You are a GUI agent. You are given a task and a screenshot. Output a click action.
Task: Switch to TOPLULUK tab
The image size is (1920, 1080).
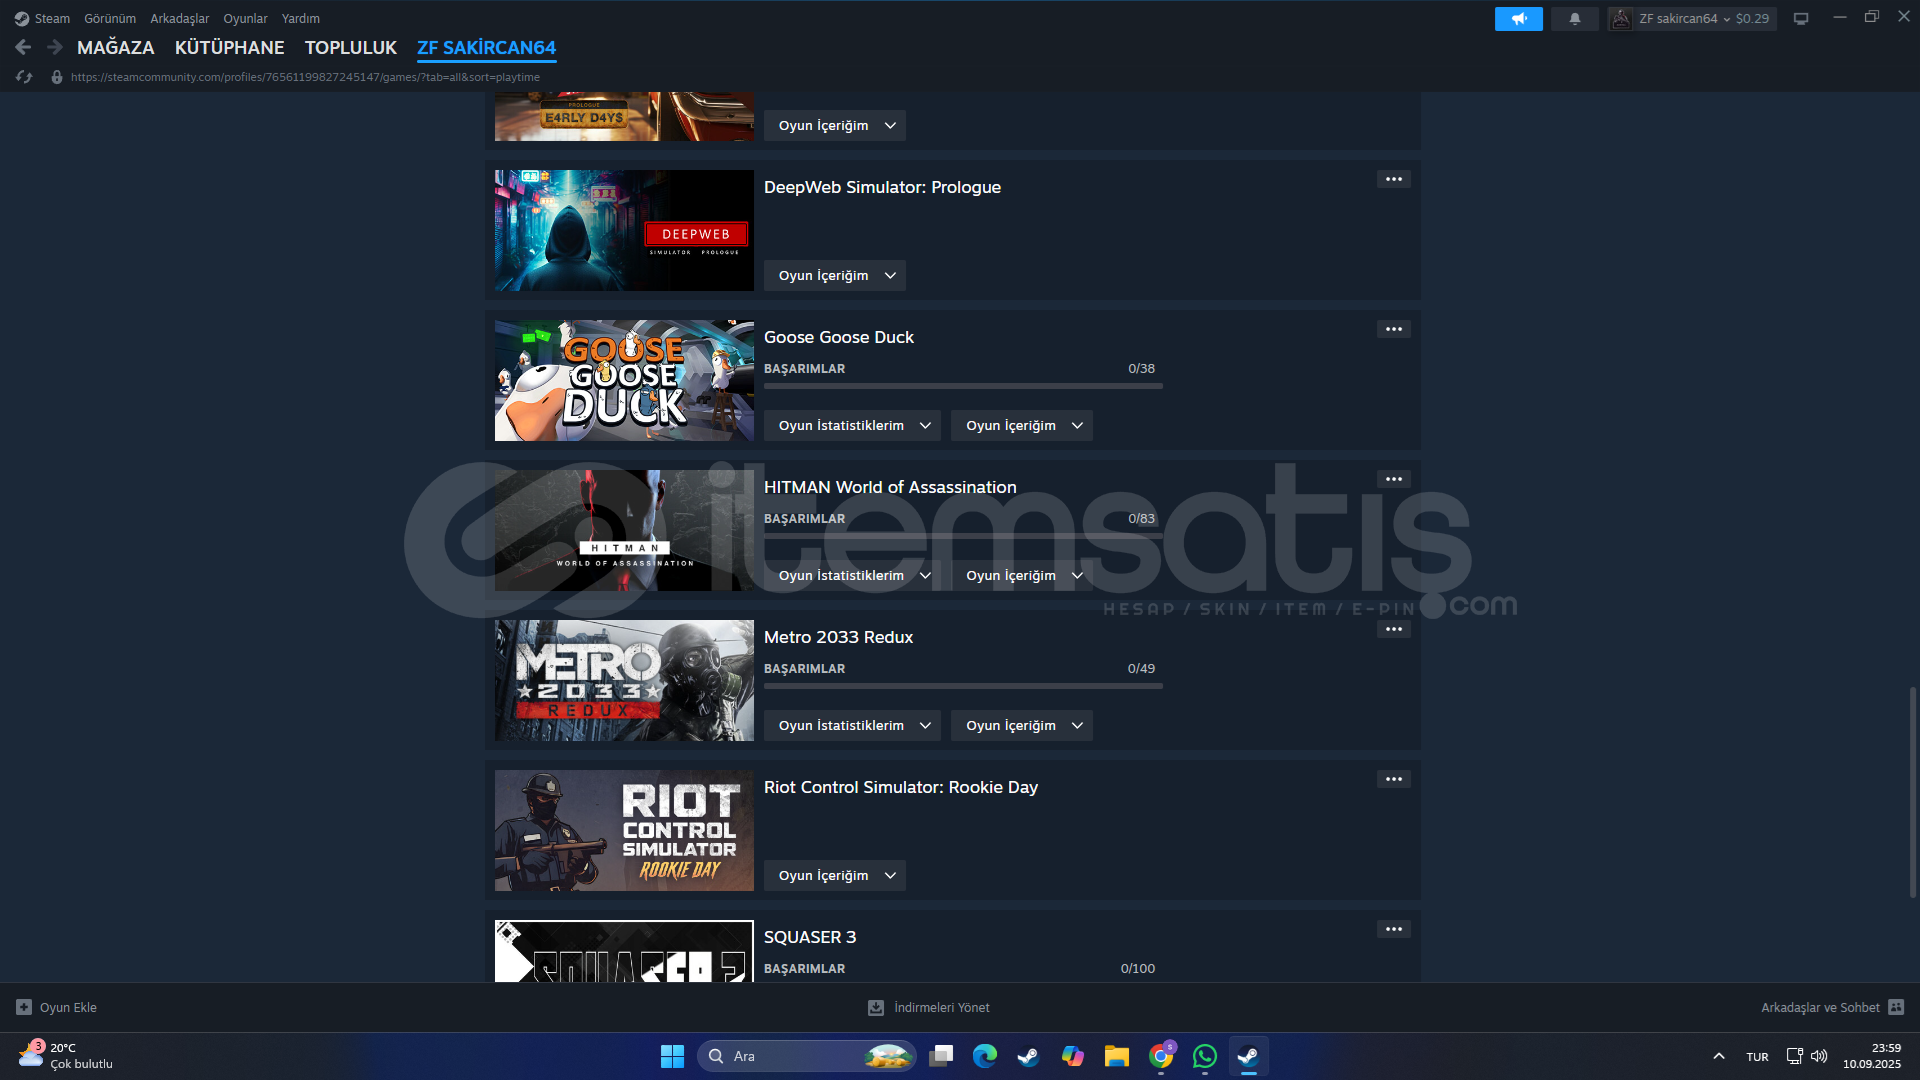point(351,47)
